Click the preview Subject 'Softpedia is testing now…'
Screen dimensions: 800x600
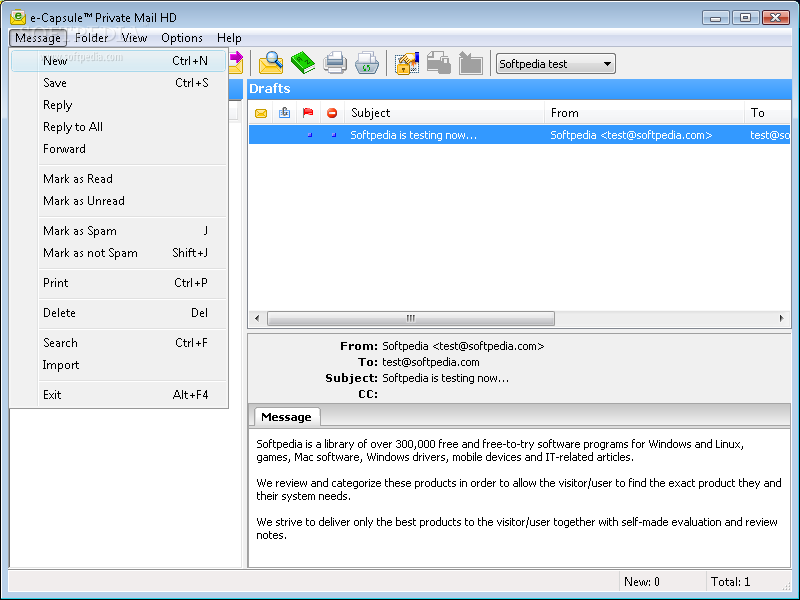click(445, 378)
